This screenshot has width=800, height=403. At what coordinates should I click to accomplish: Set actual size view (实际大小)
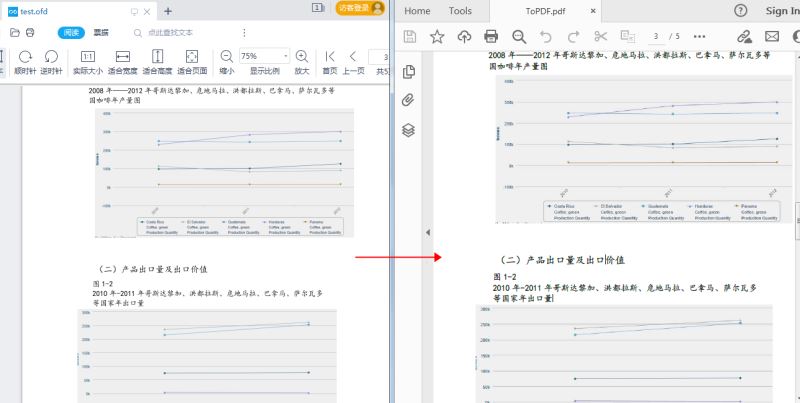click(88, 62)
